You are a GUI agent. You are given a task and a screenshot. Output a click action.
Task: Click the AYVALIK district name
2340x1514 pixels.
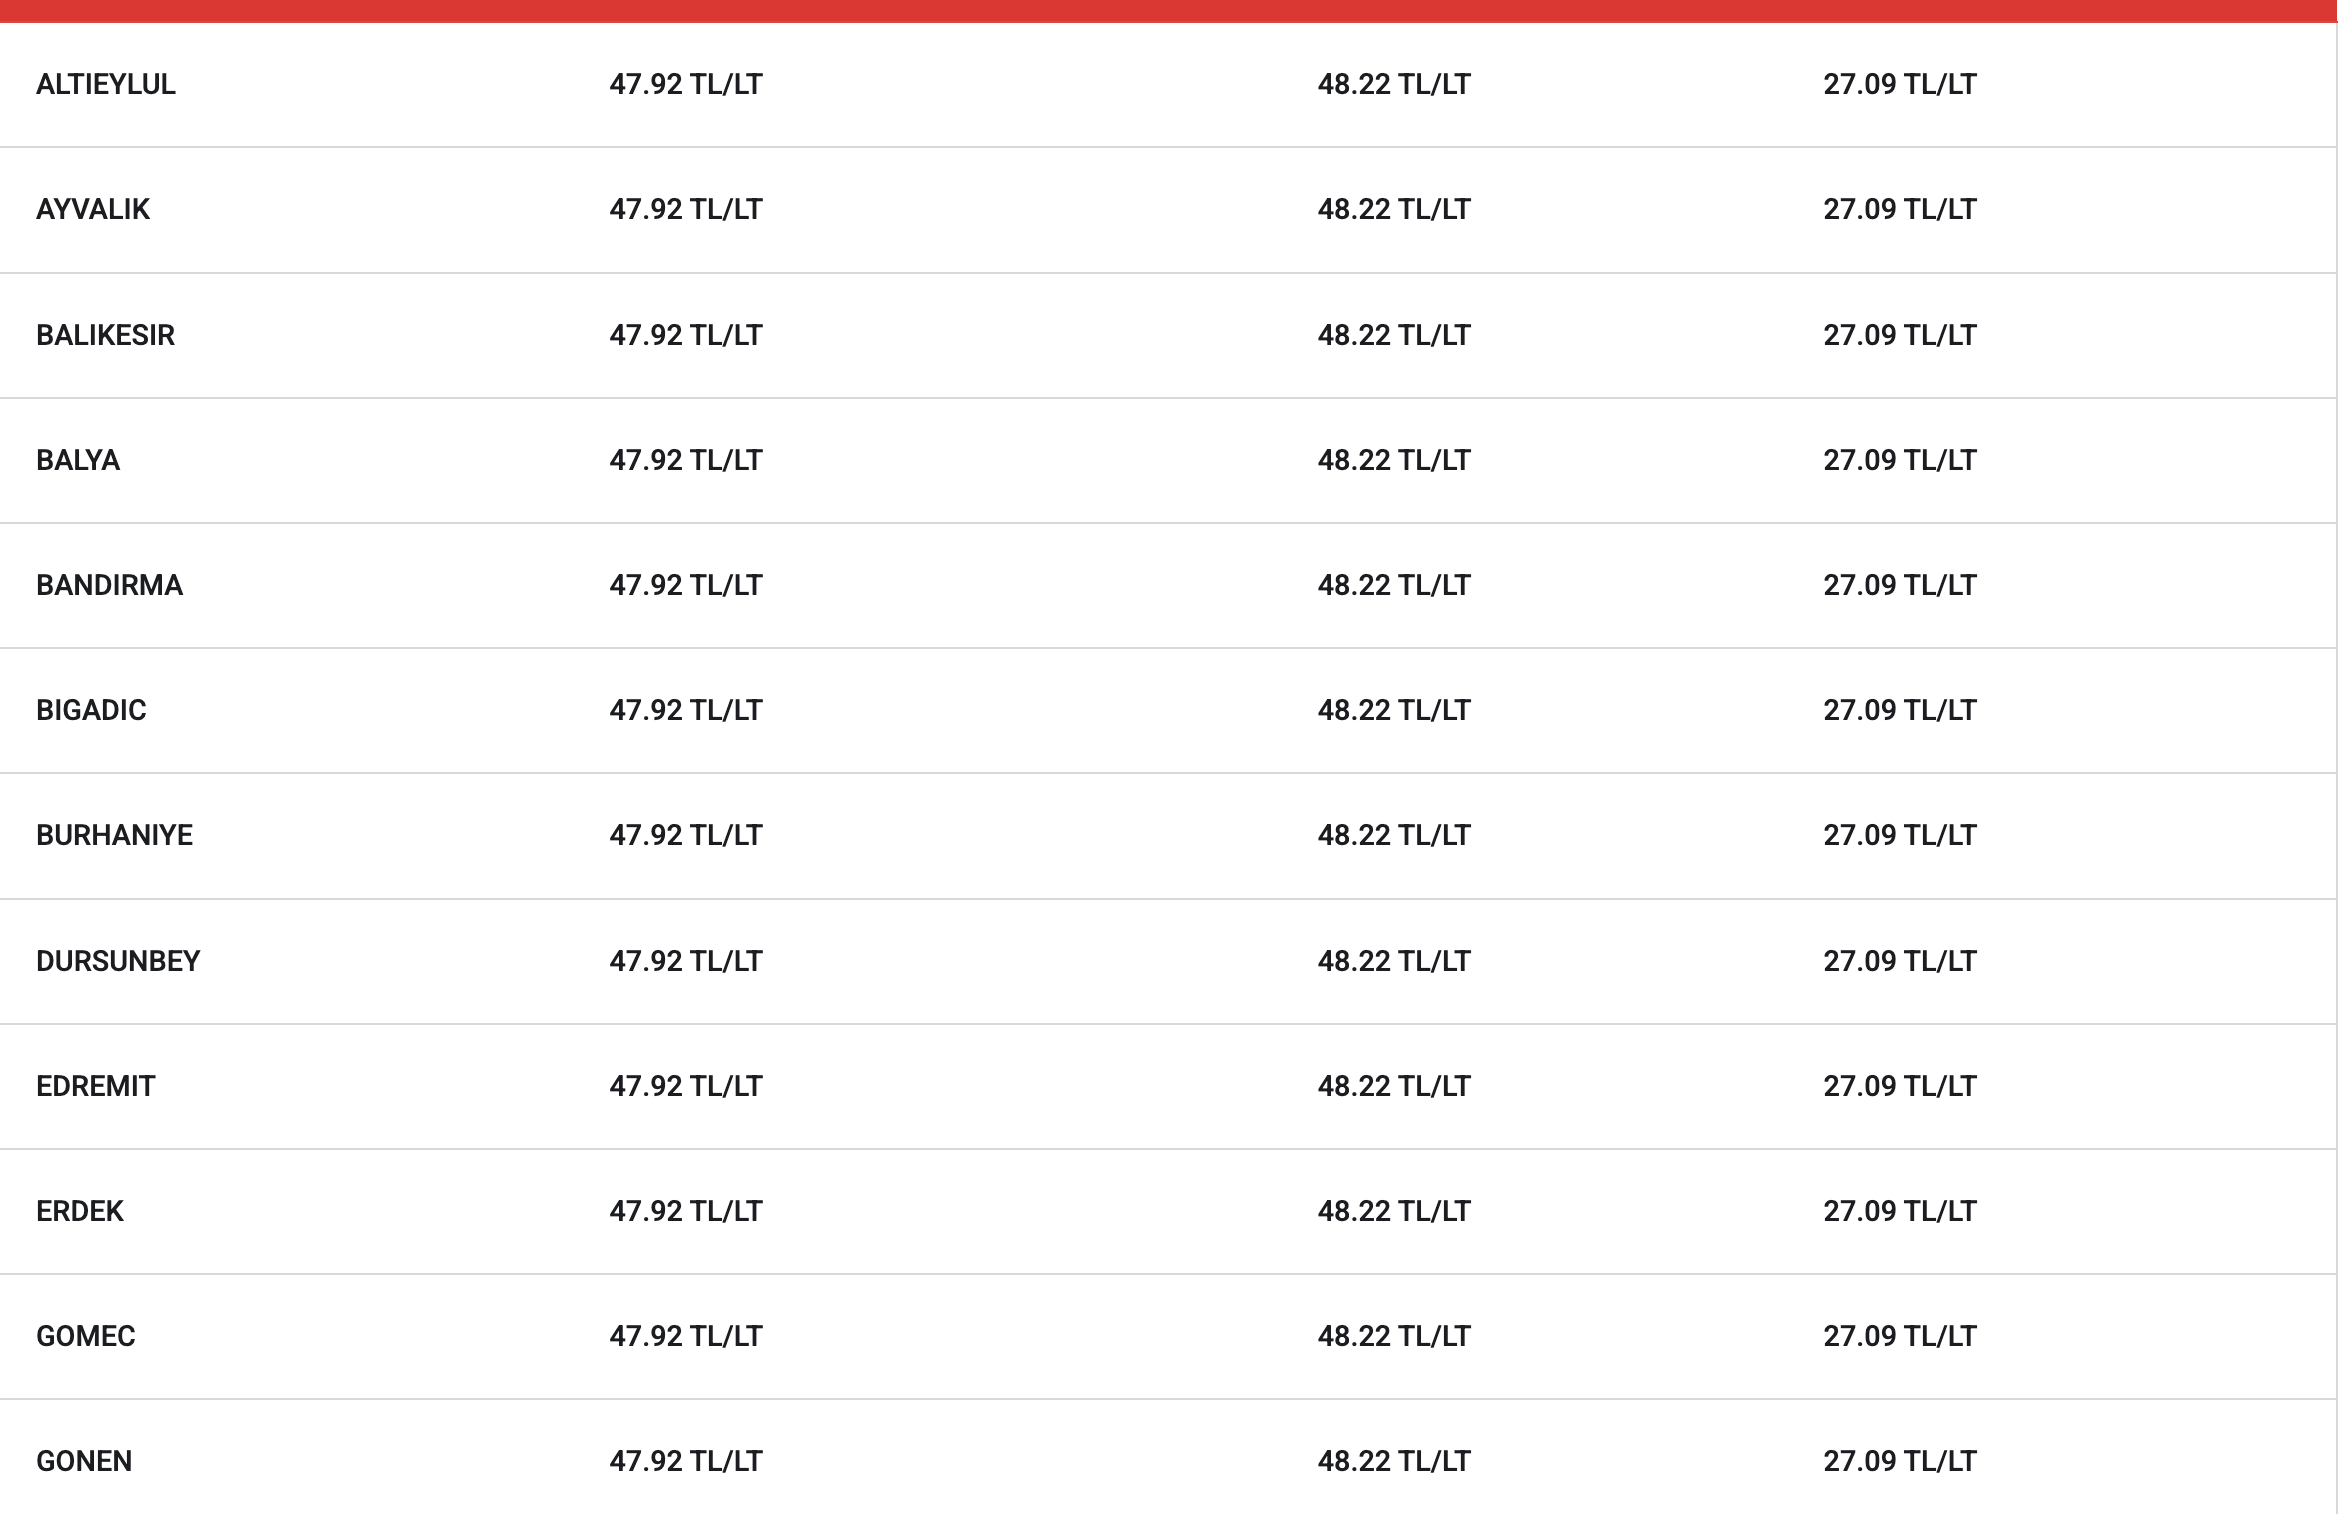click(x=93, y=209)
